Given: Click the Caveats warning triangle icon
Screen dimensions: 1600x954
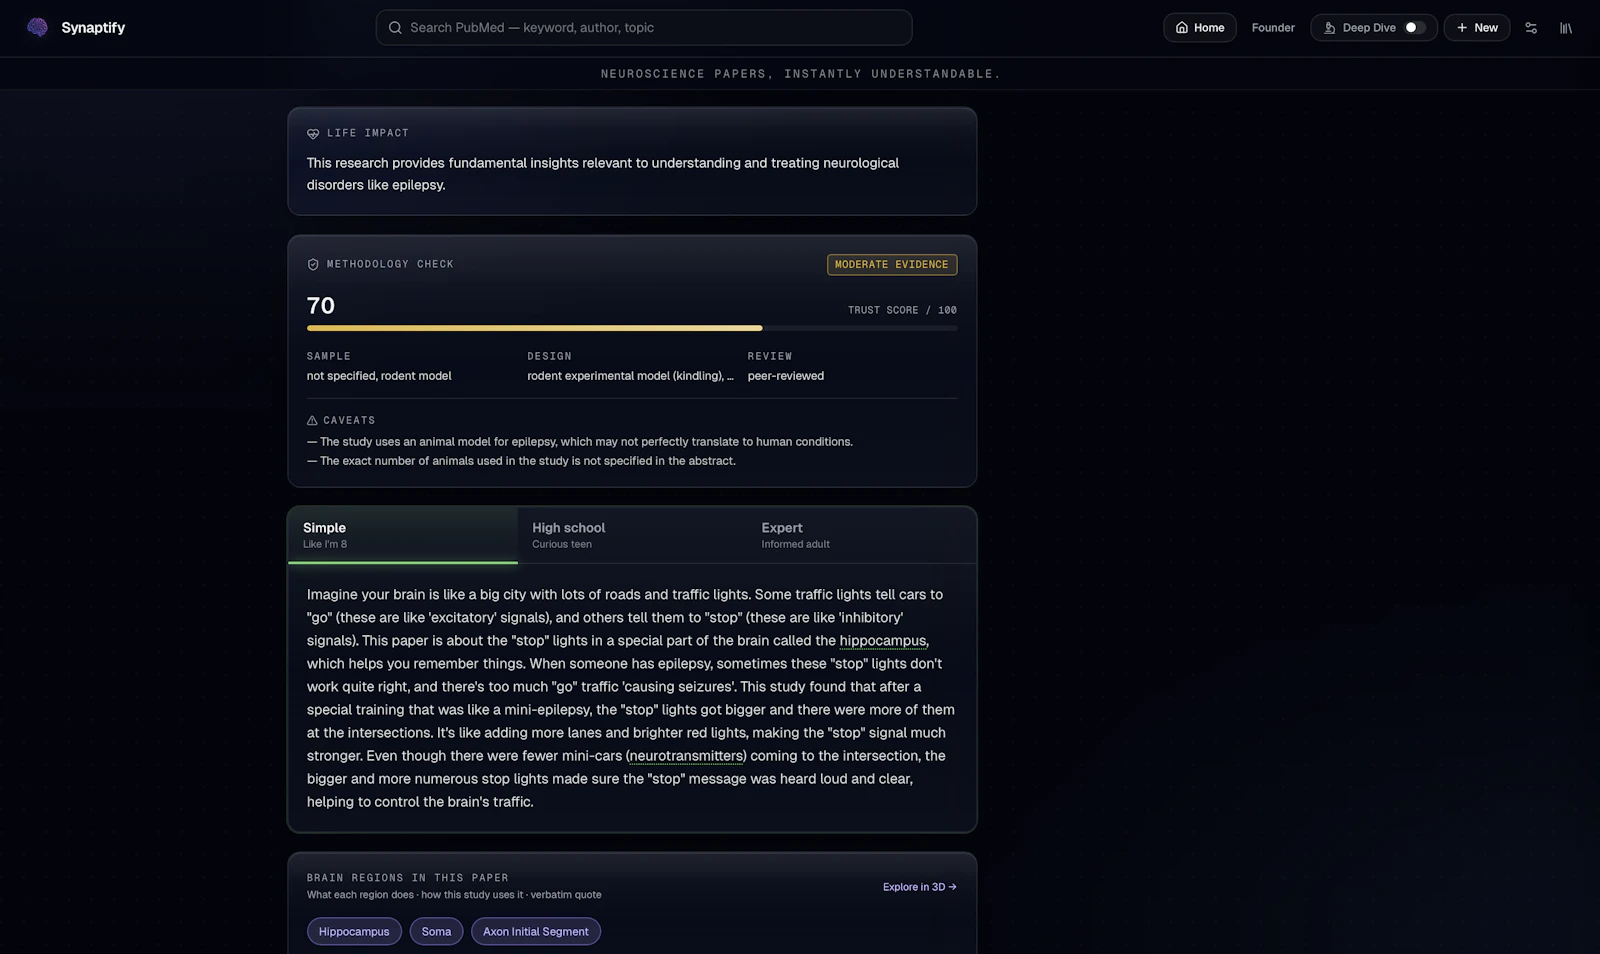Looking at the screenshot, I should [x=312, y=421].
